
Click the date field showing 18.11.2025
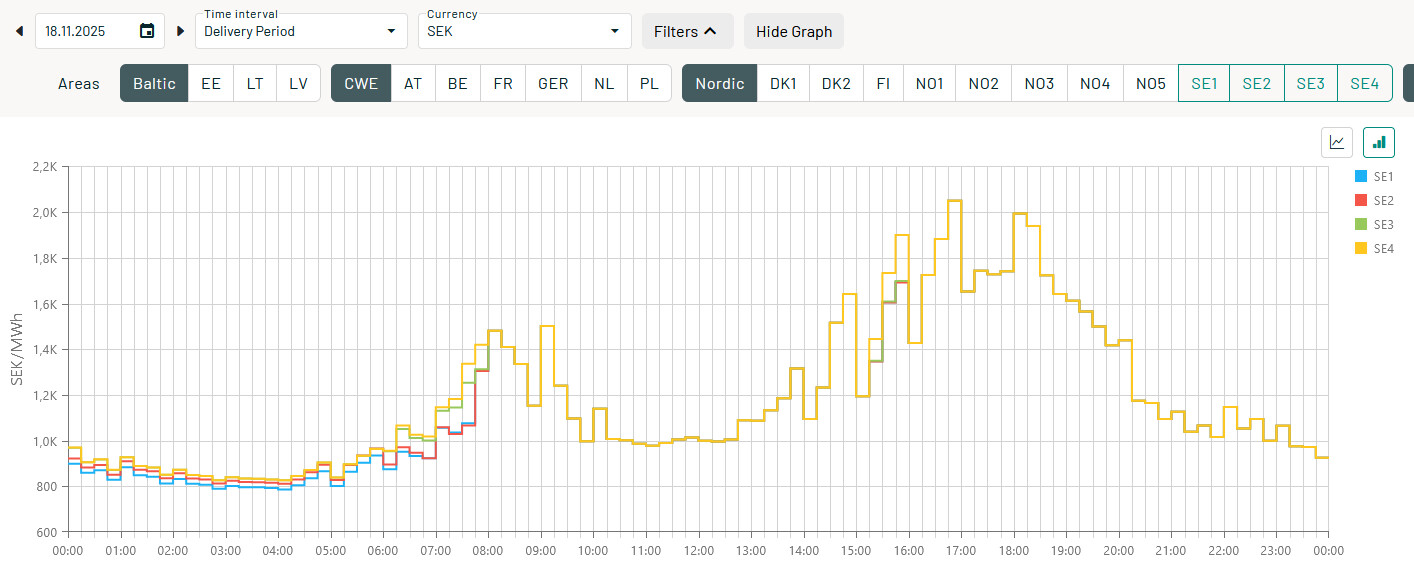tap(86, 31)
